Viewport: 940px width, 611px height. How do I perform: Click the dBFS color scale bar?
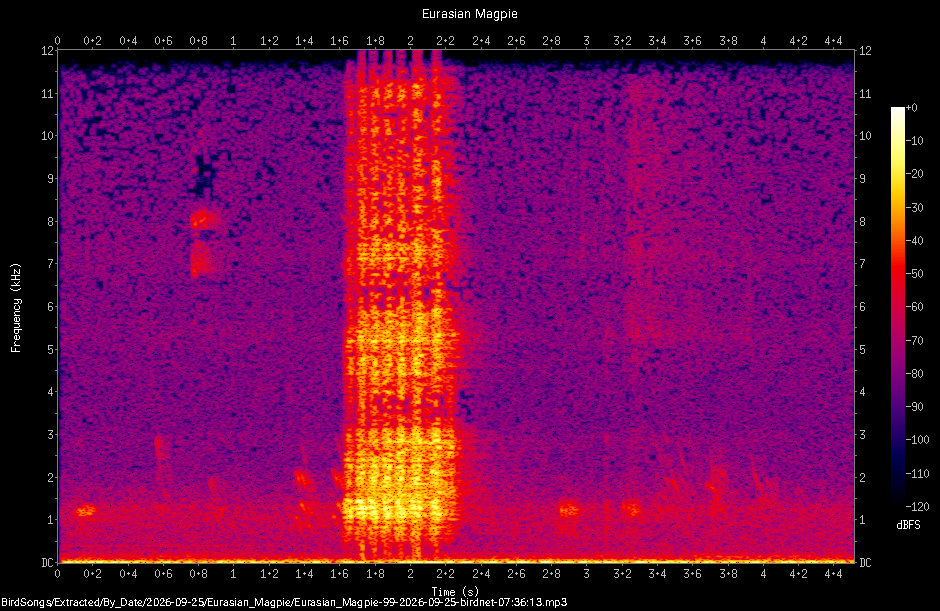tap(897, 306)
